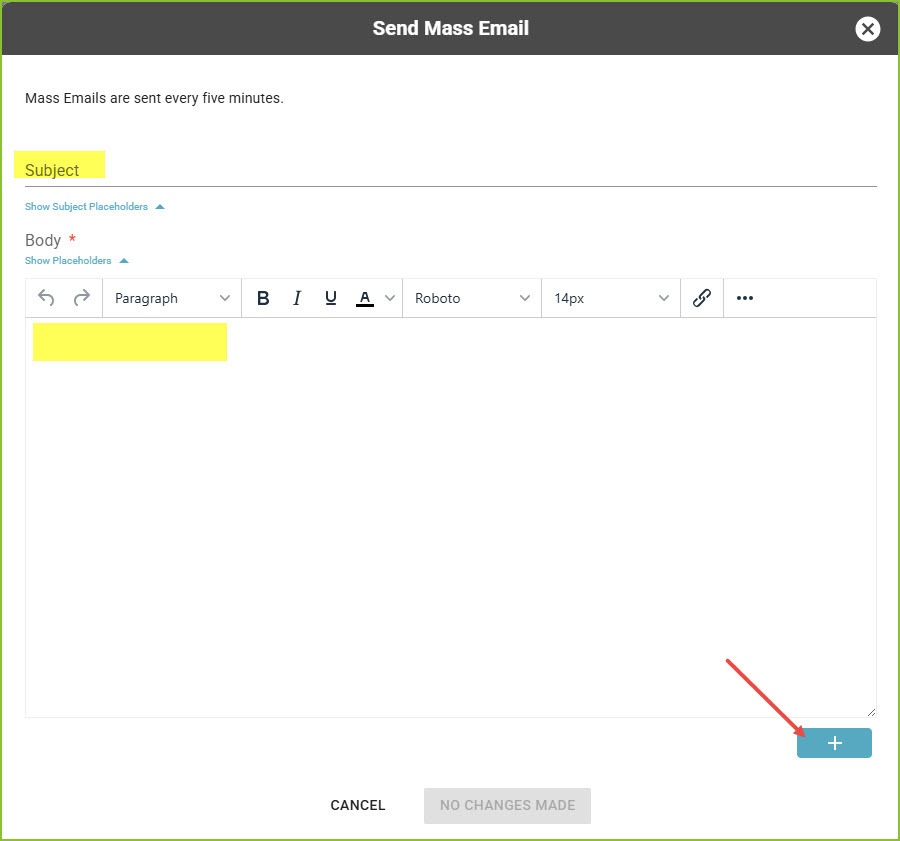Open the Paragraph format dropdown
900x841 pixels.
pos(172,298)
